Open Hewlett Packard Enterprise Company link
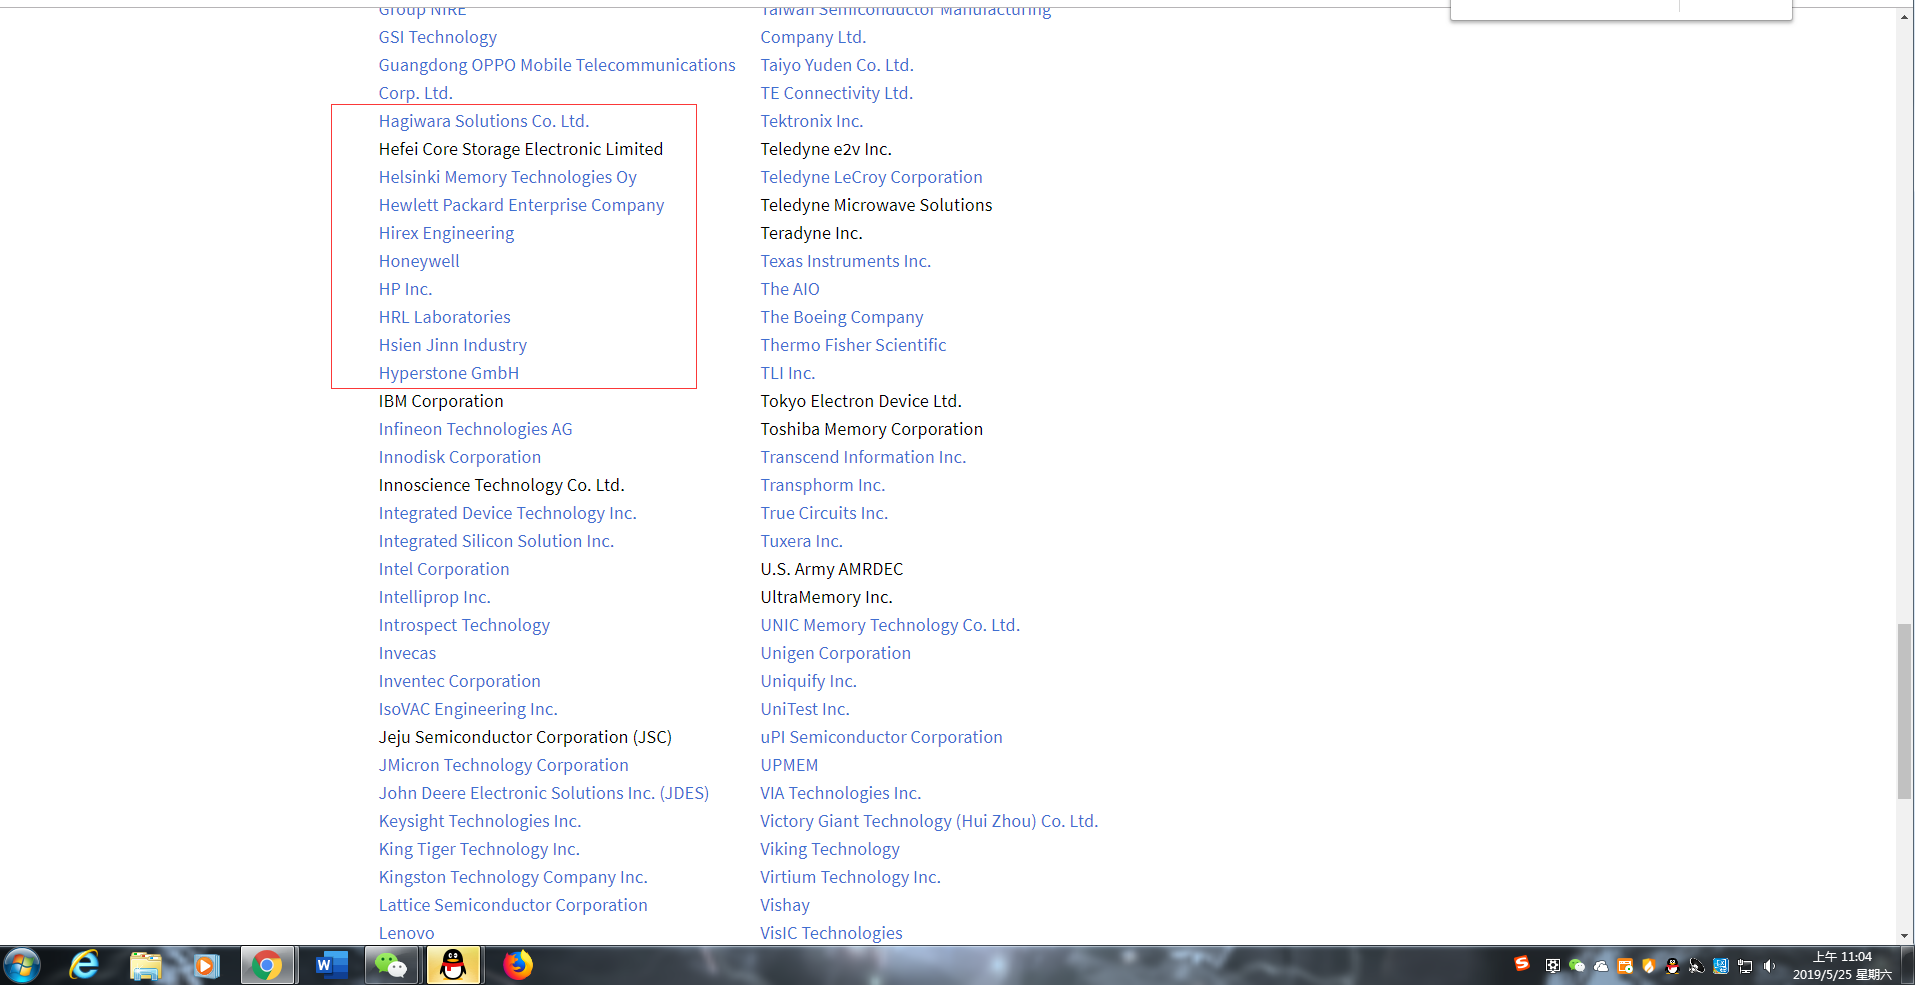The width and height of the screenshot is (1915, 985). (x=521, y=205)
